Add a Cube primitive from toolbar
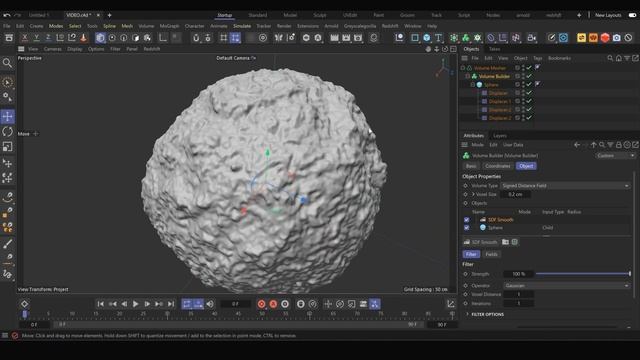640x360 pixels. [x=427, y=38]
